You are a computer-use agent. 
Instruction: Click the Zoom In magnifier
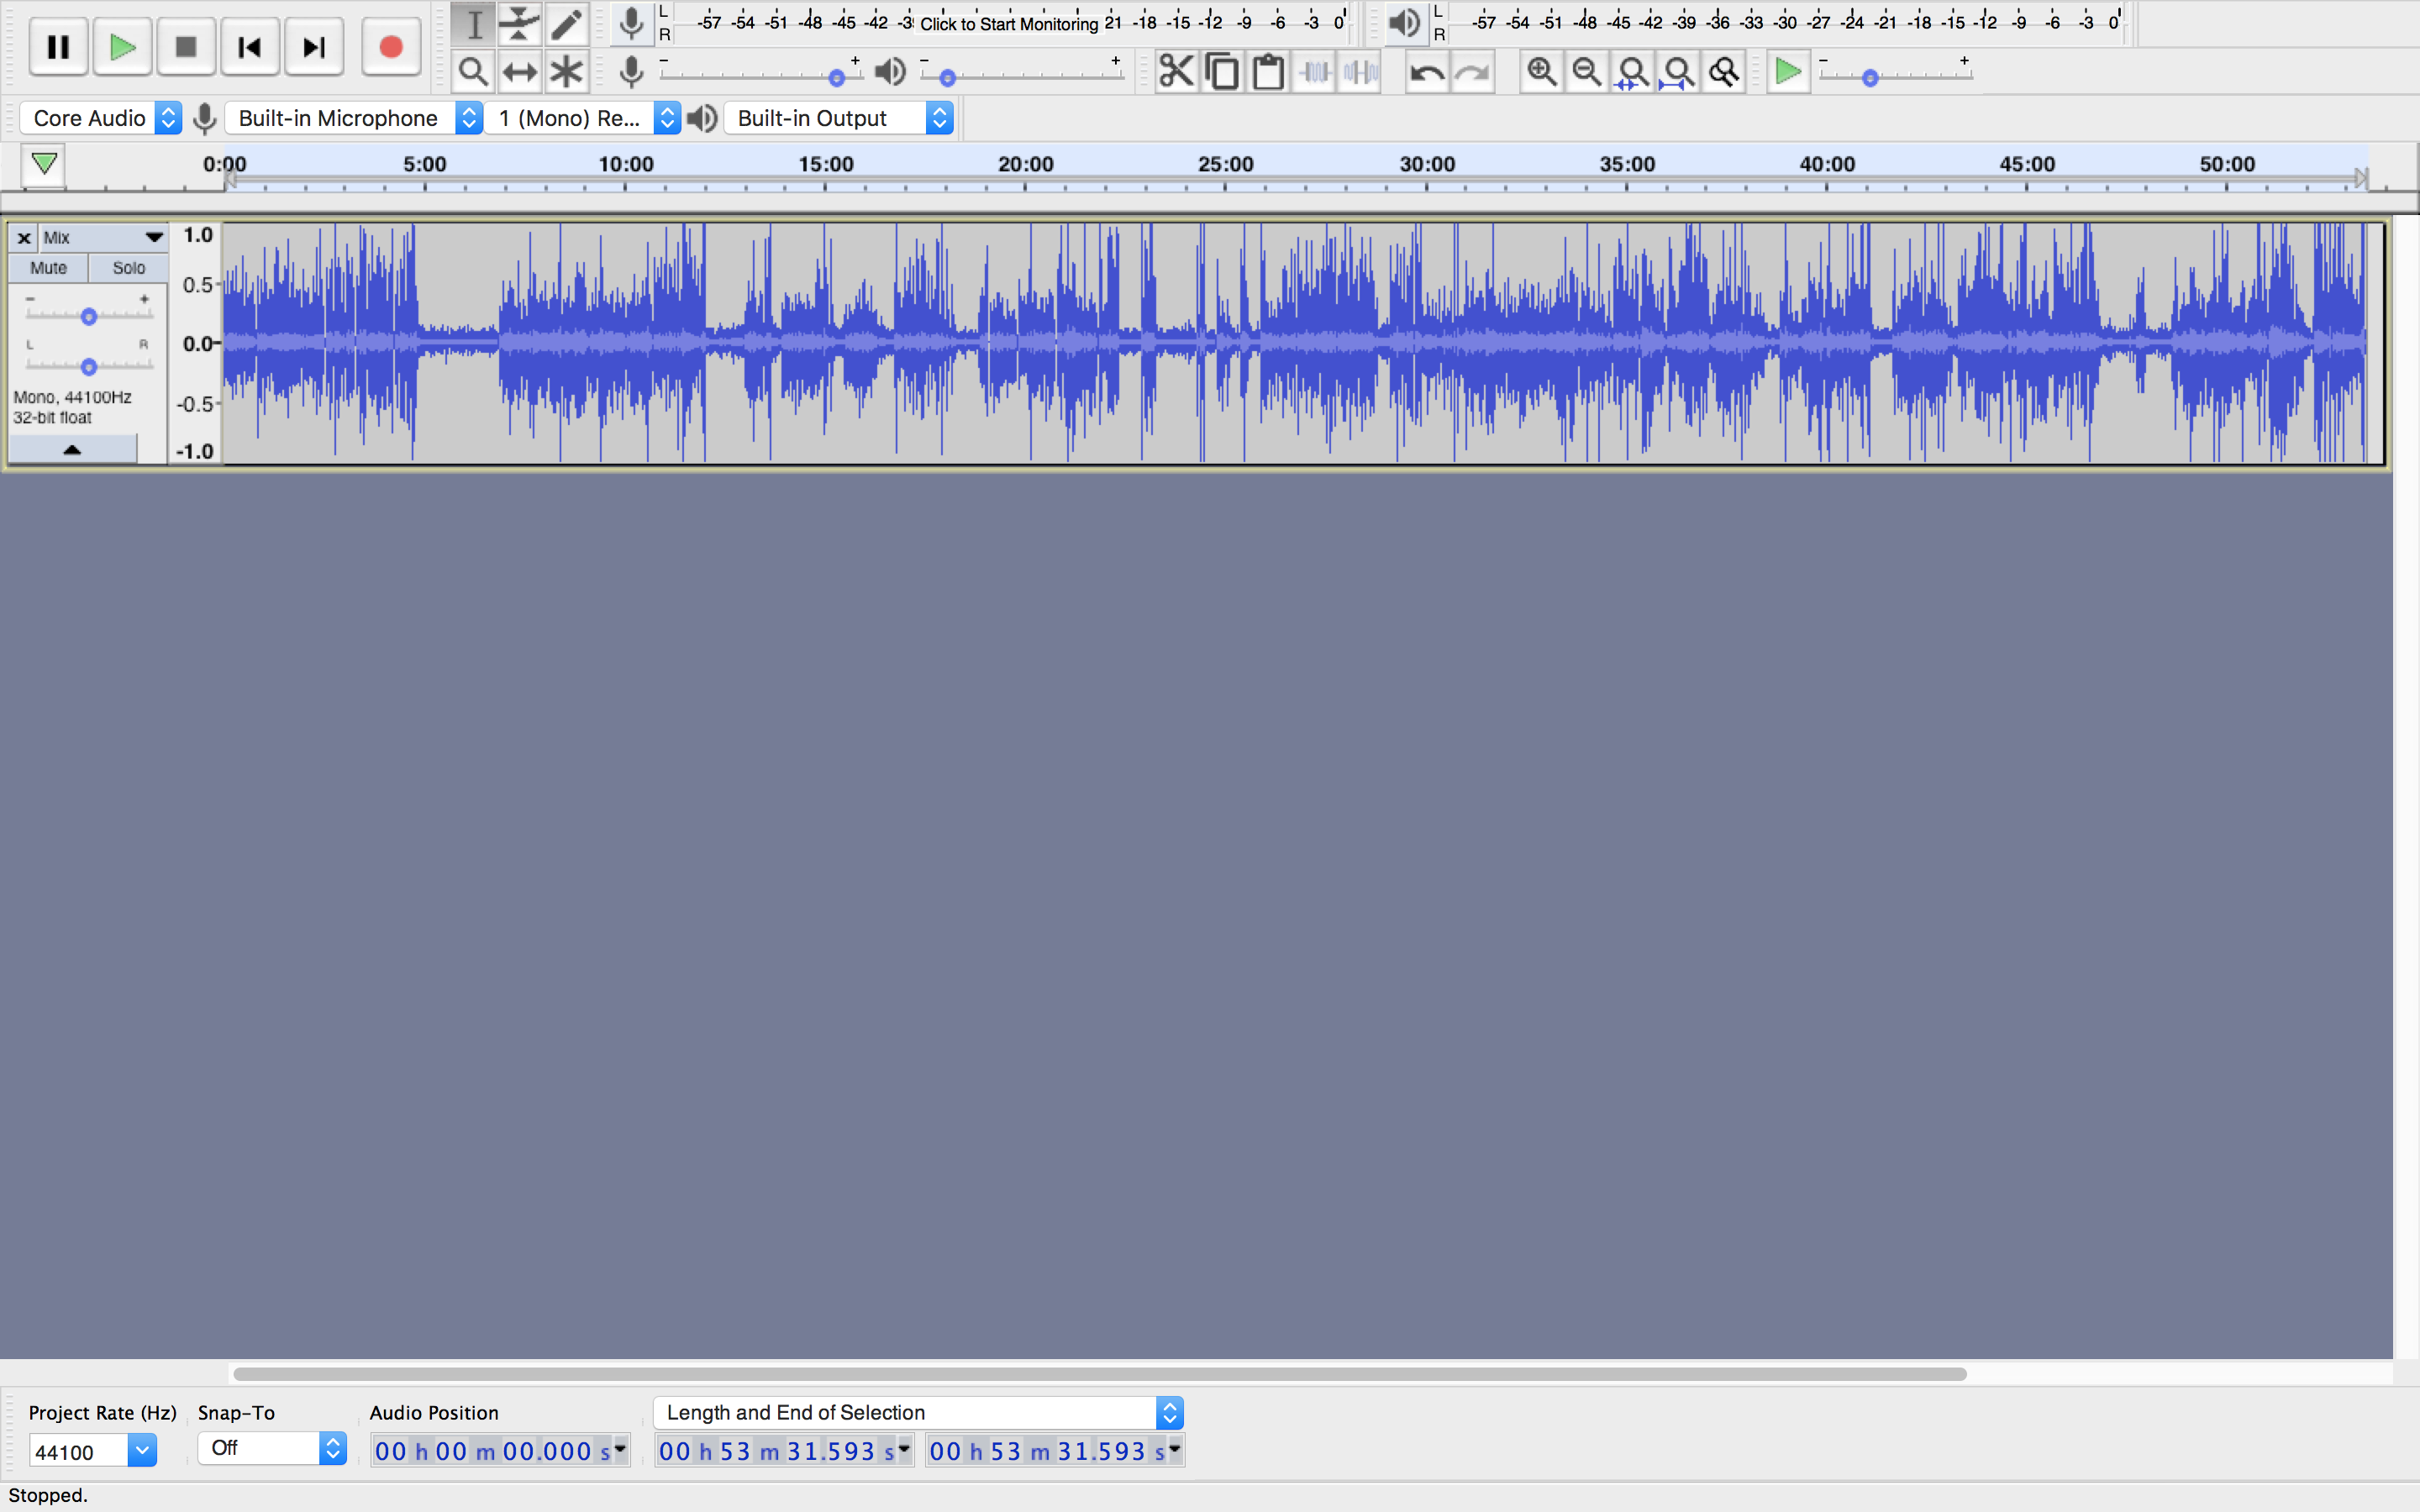[x=1541, y=72]
